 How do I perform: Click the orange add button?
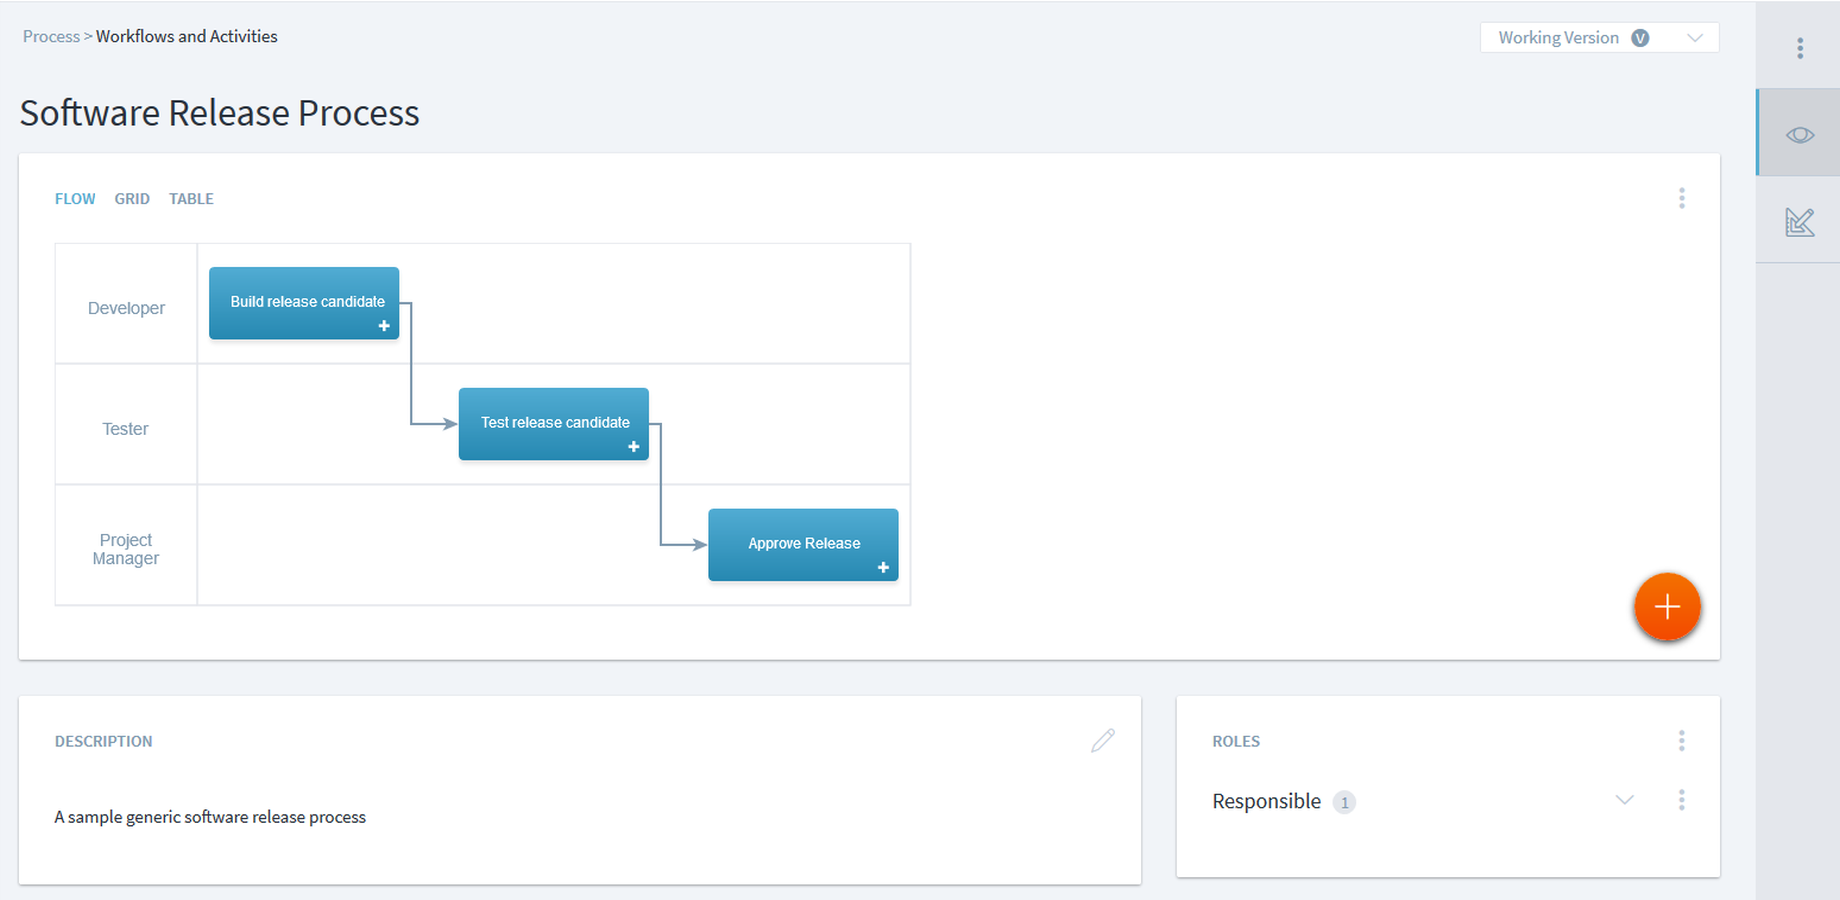[1667, 606]
